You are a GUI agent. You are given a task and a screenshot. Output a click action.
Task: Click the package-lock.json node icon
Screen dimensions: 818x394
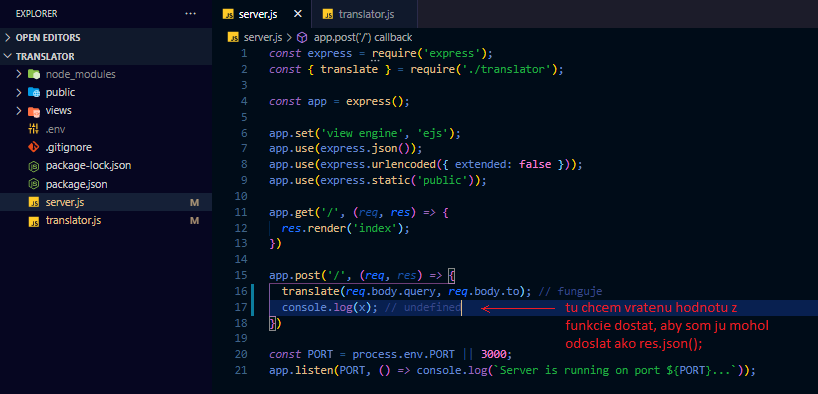(x=34, y=166)
